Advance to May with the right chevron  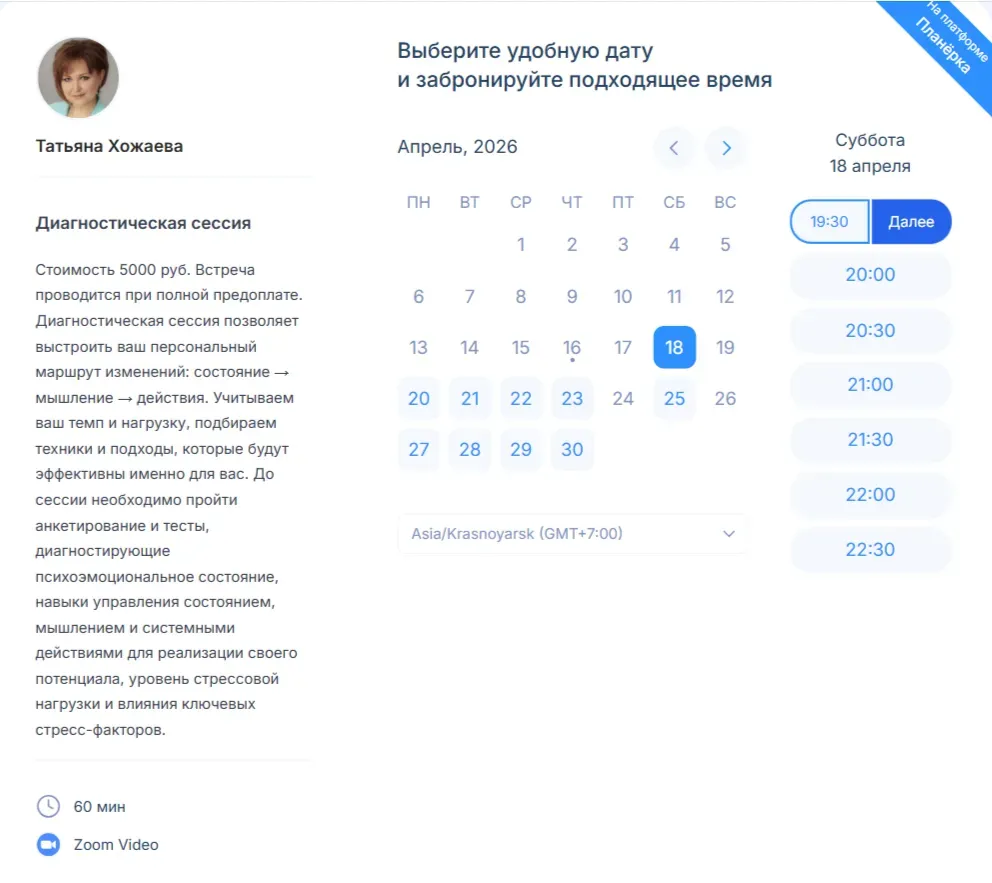click(x=726, y=148)
